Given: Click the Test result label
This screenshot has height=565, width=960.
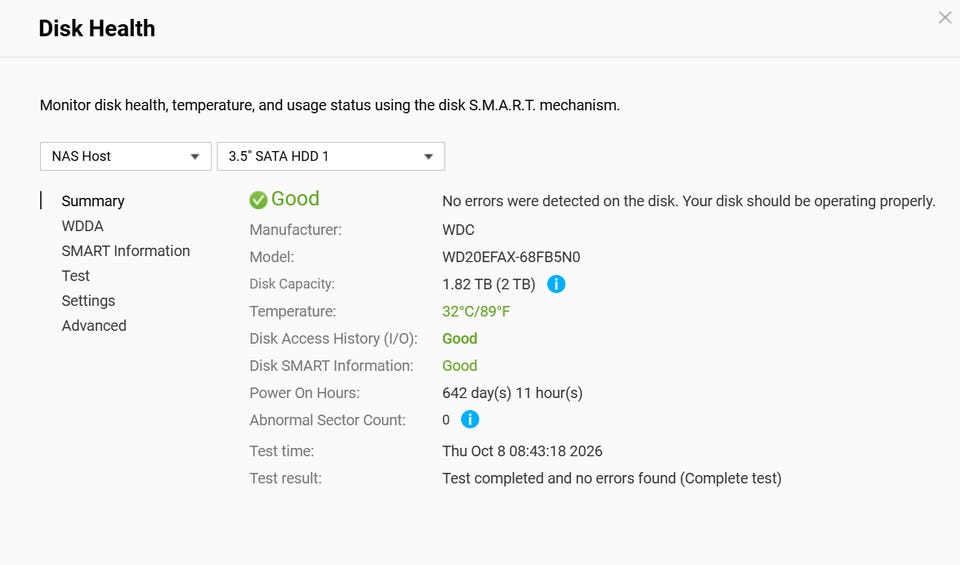Looking at the screenshot, I should tap(285, 478).
